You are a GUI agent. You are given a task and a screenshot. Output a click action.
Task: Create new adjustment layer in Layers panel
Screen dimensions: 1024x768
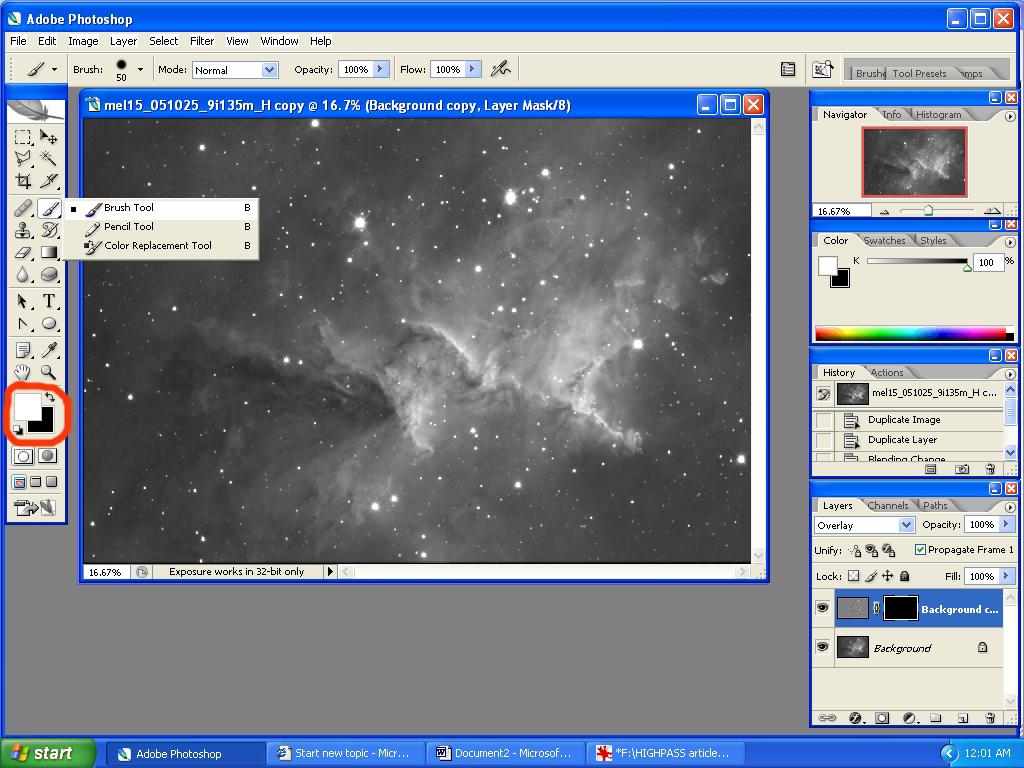tap(910, 718)
